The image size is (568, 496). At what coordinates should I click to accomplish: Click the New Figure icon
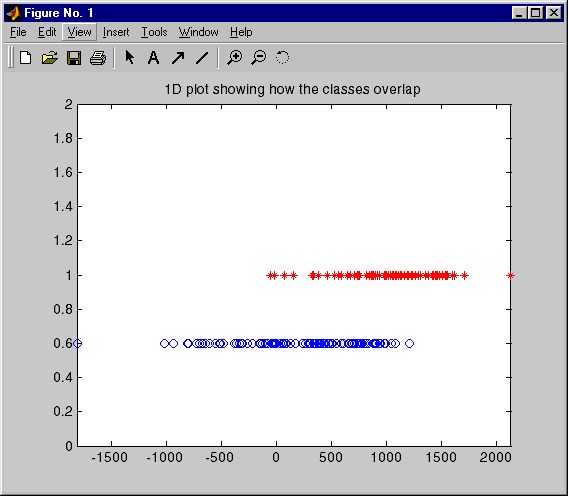click(x=25, y=58)
